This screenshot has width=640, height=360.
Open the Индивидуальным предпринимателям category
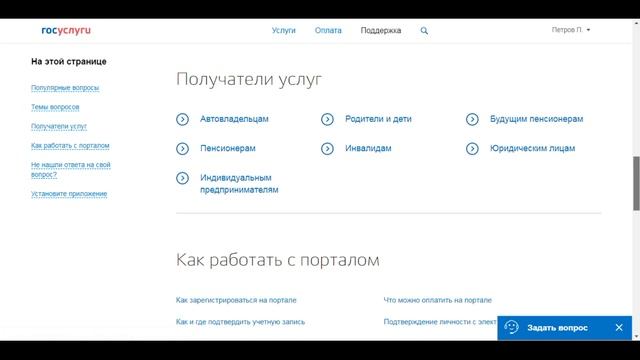(x=239, y=184)
